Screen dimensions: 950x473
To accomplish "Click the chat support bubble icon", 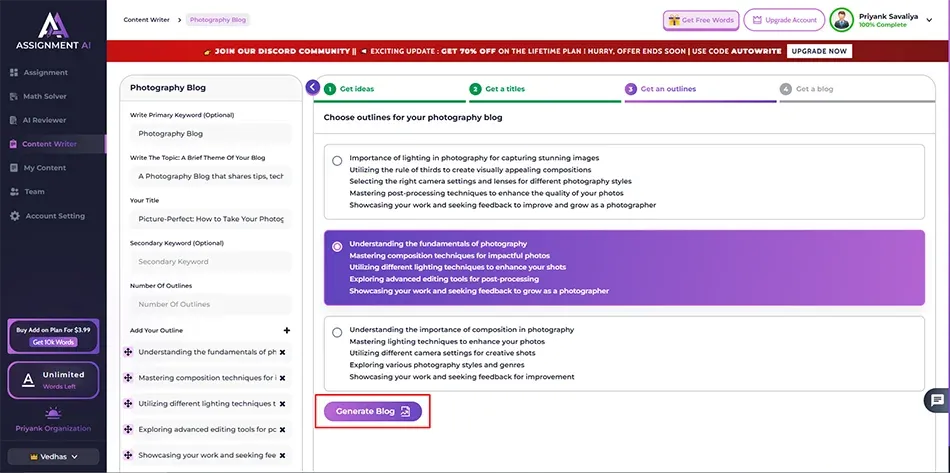I will (936, 400).
